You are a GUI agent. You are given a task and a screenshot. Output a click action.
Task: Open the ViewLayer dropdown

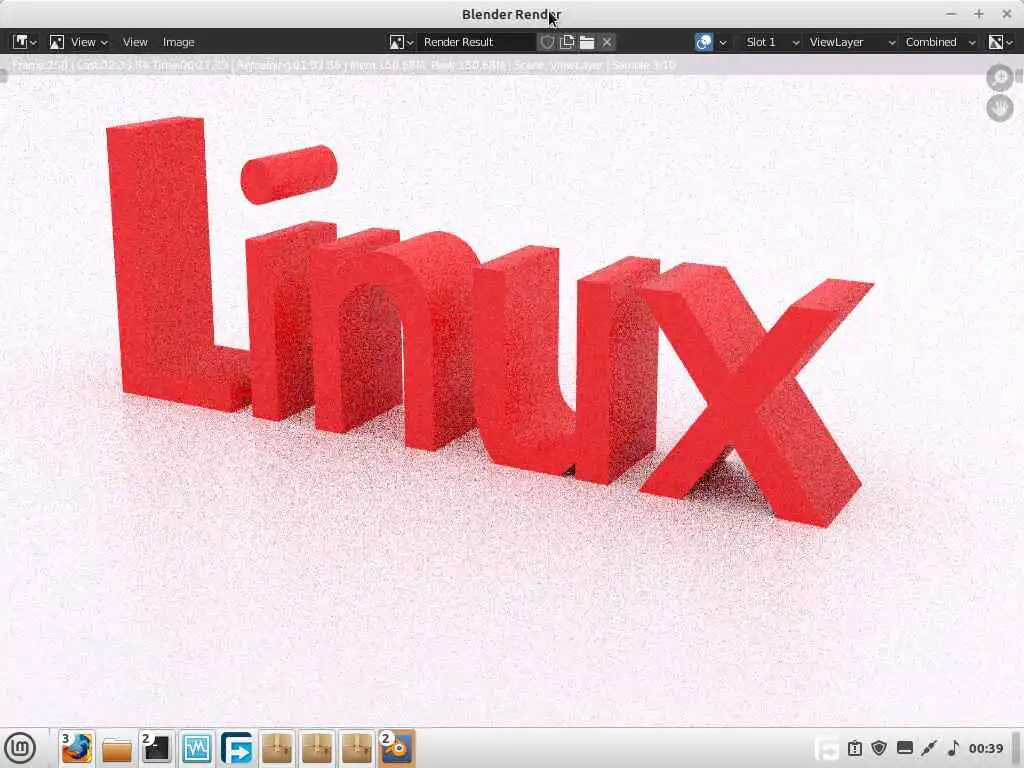point(852,42)
